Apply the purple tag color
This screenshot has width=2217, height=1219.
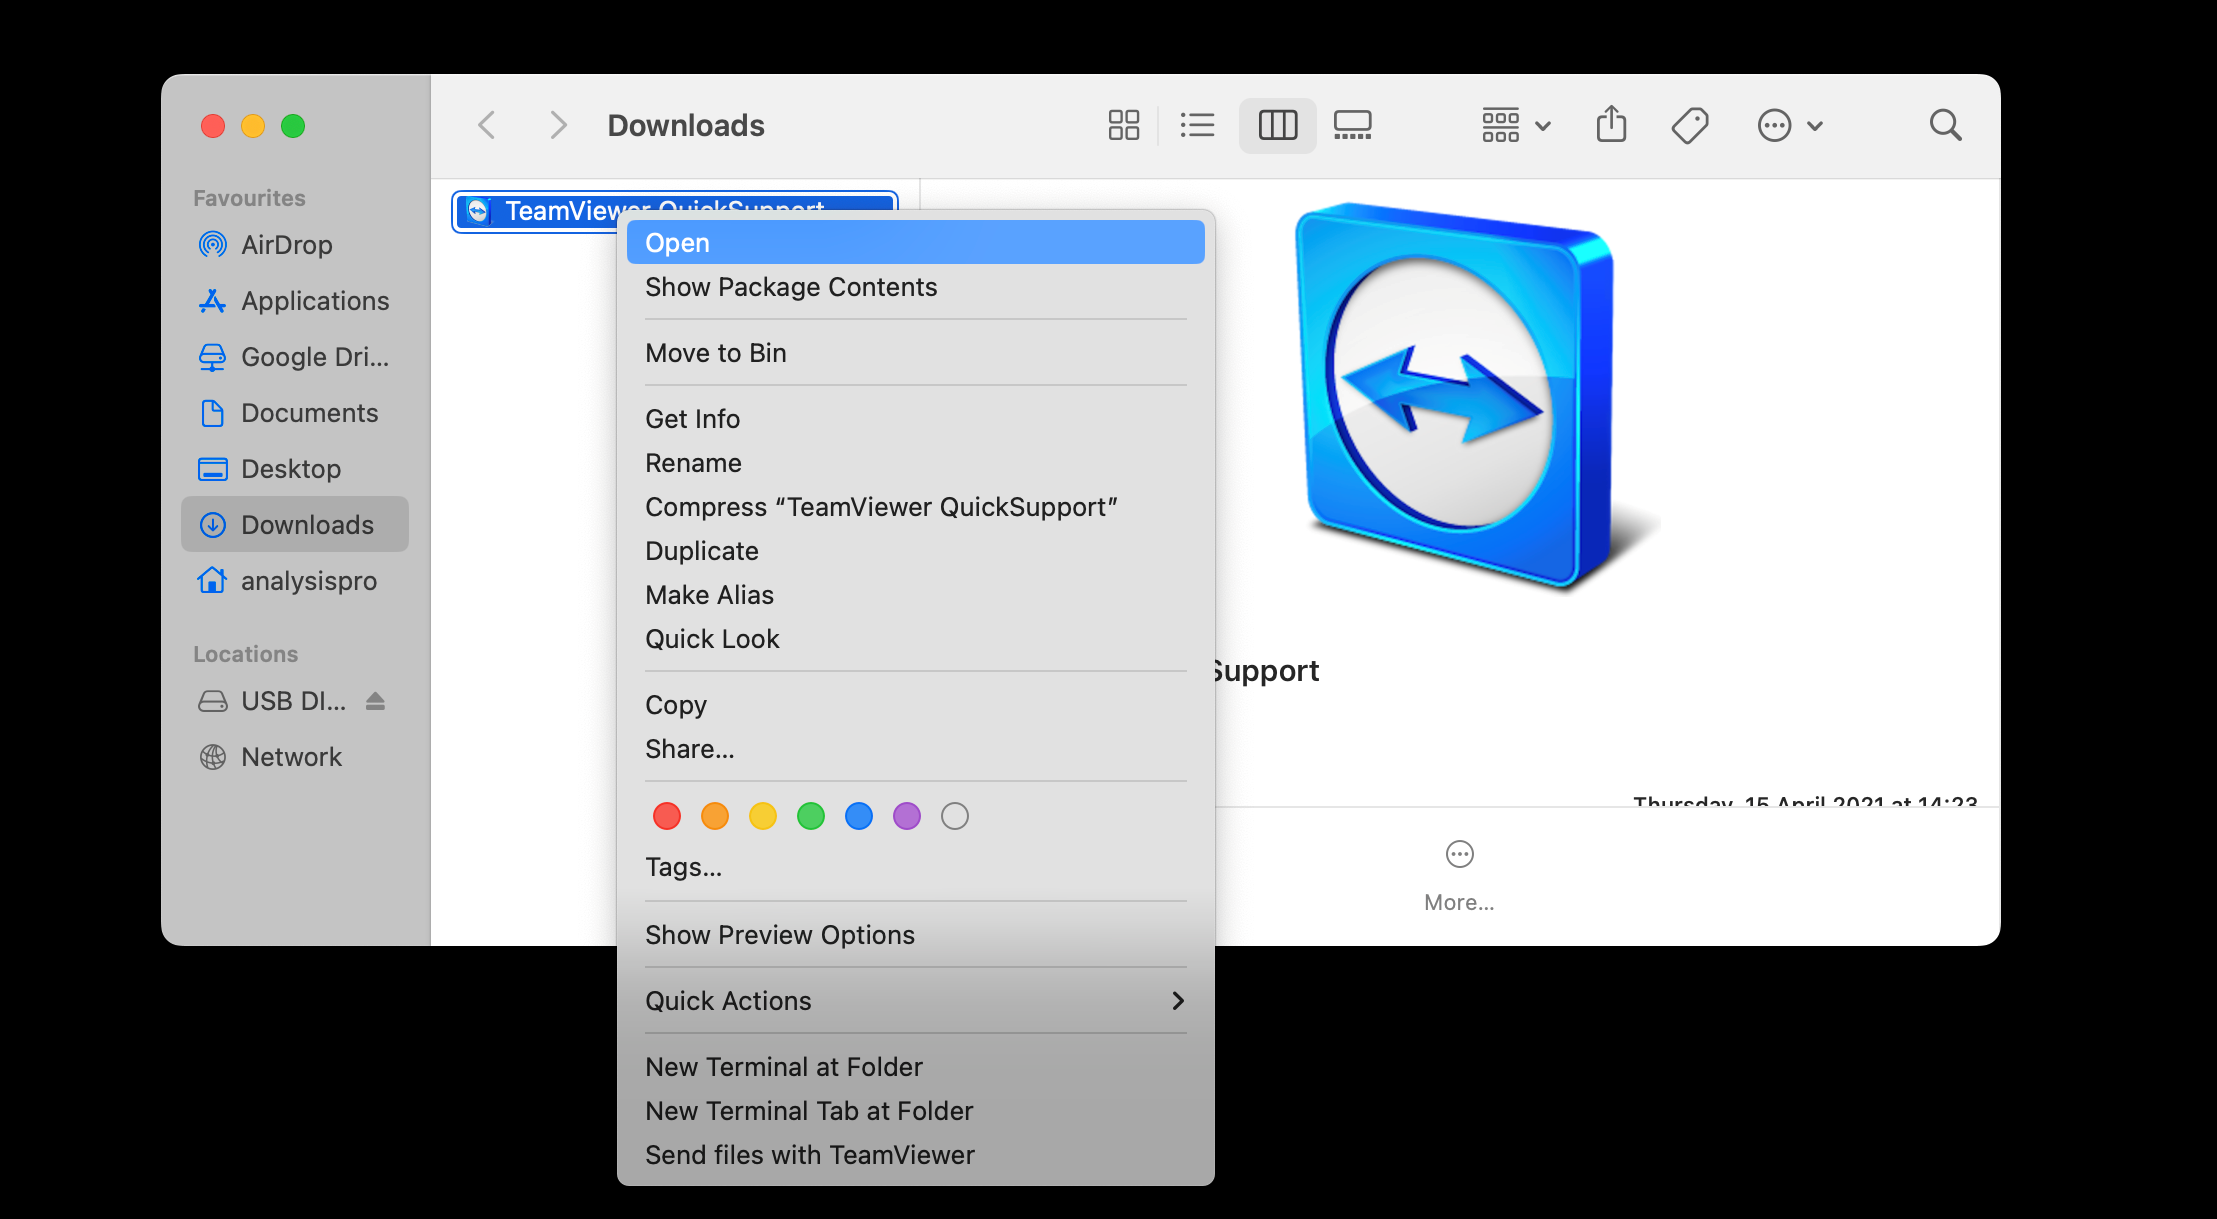tap(907, 816)
